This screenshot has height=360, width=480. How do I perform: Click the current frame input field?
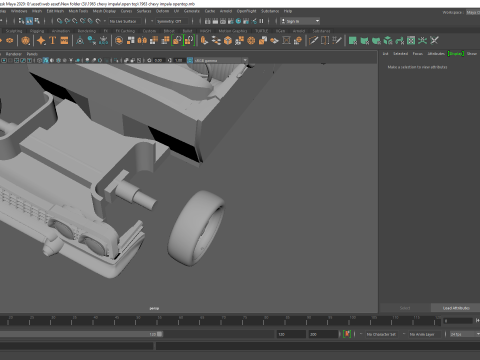(x=458, y=321)
